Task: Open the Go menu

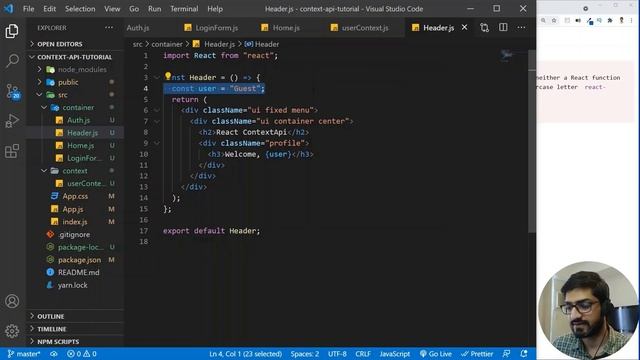Action: [134, 9]
